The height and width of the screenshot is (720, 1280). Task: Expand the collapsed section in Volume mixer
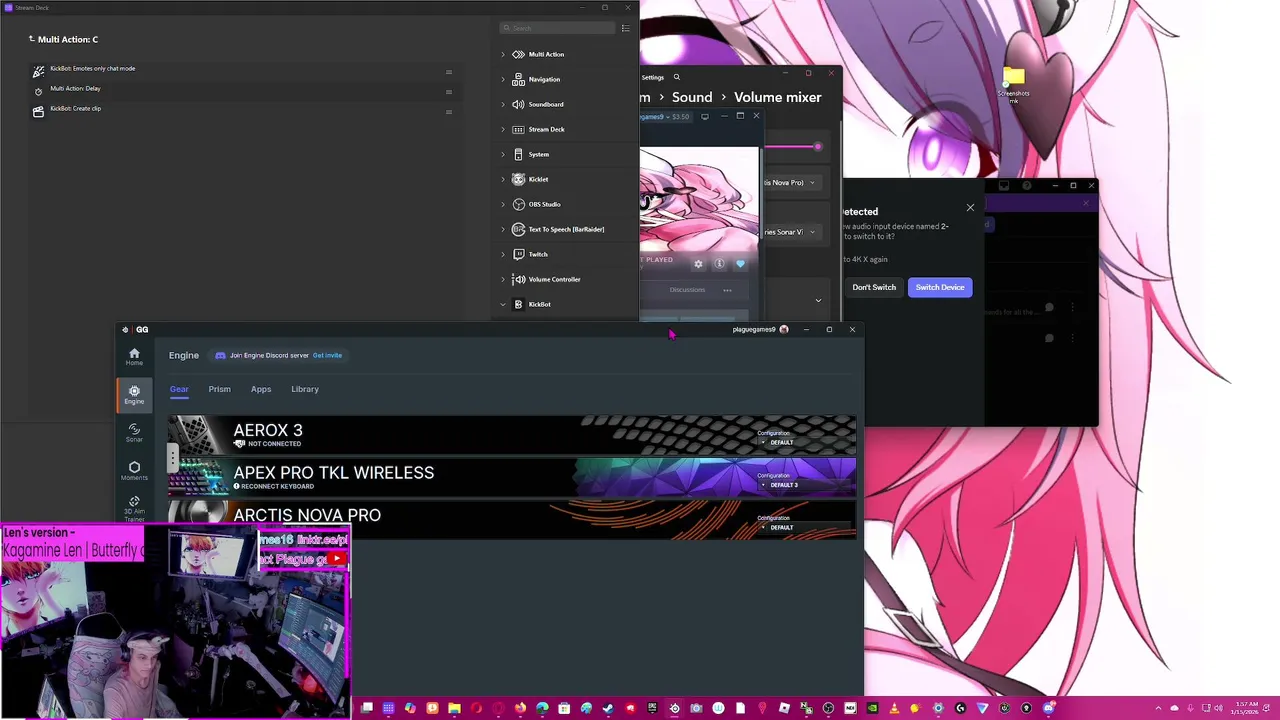(x=818, y=300)
